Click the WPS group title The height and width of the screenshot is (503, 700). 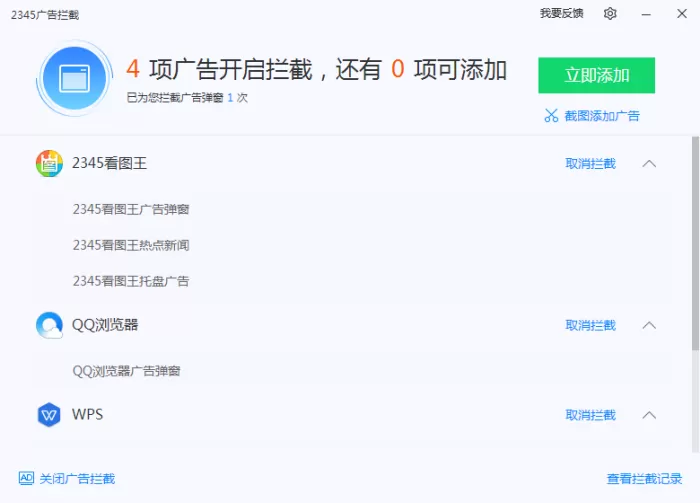(88, 414)
